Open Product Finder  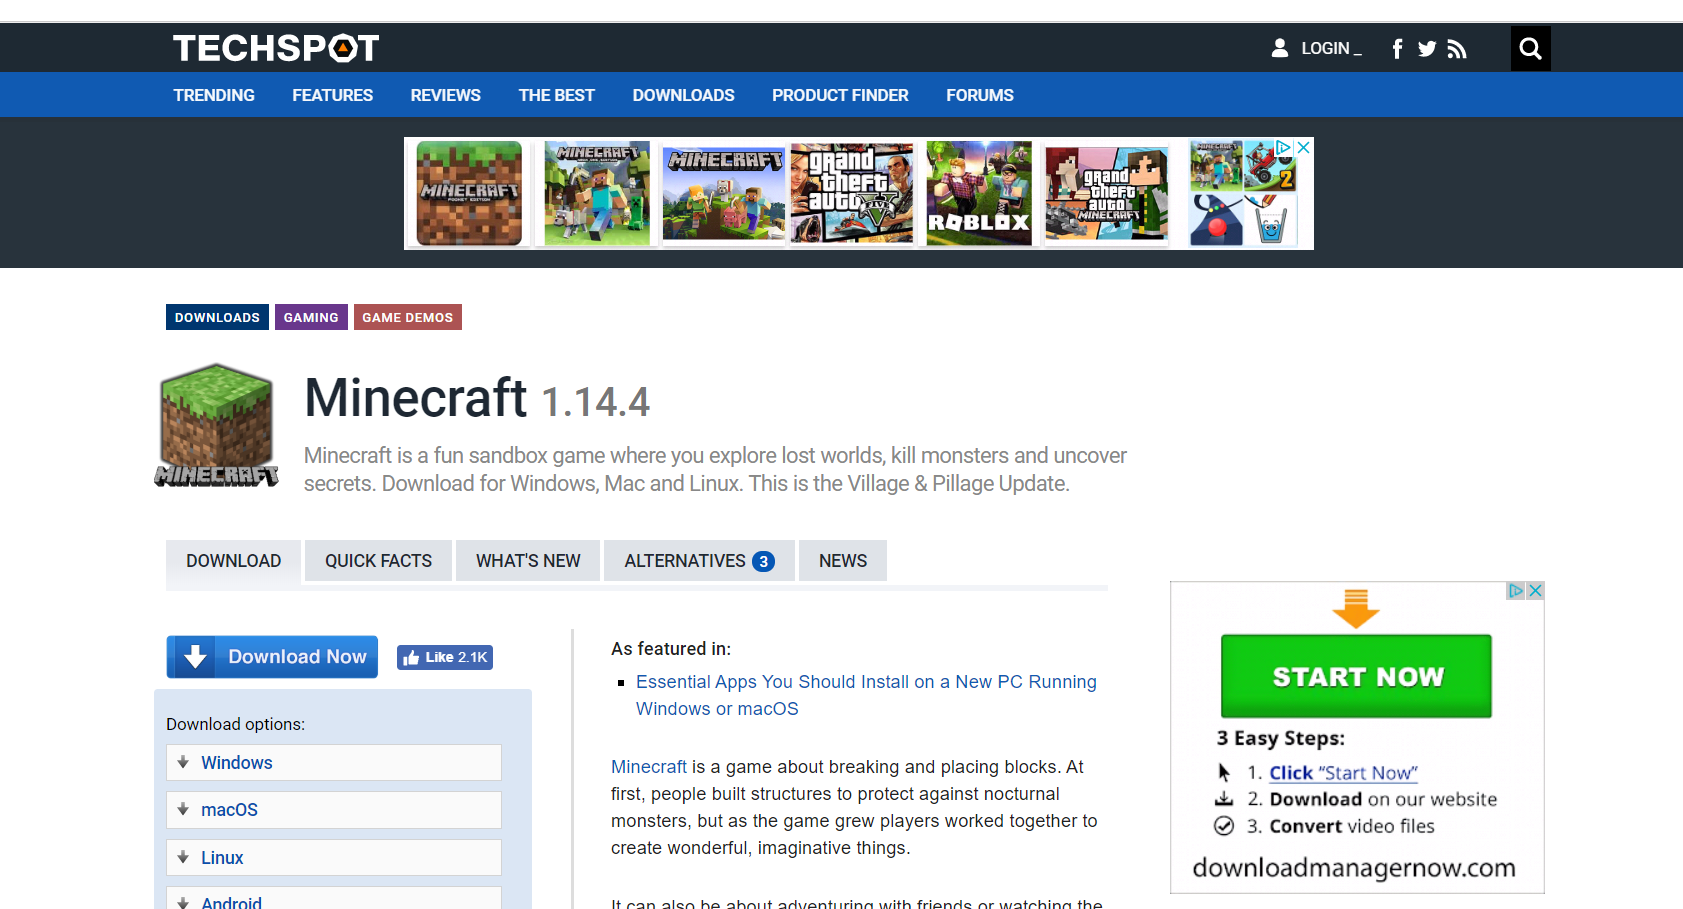[840, 95]
